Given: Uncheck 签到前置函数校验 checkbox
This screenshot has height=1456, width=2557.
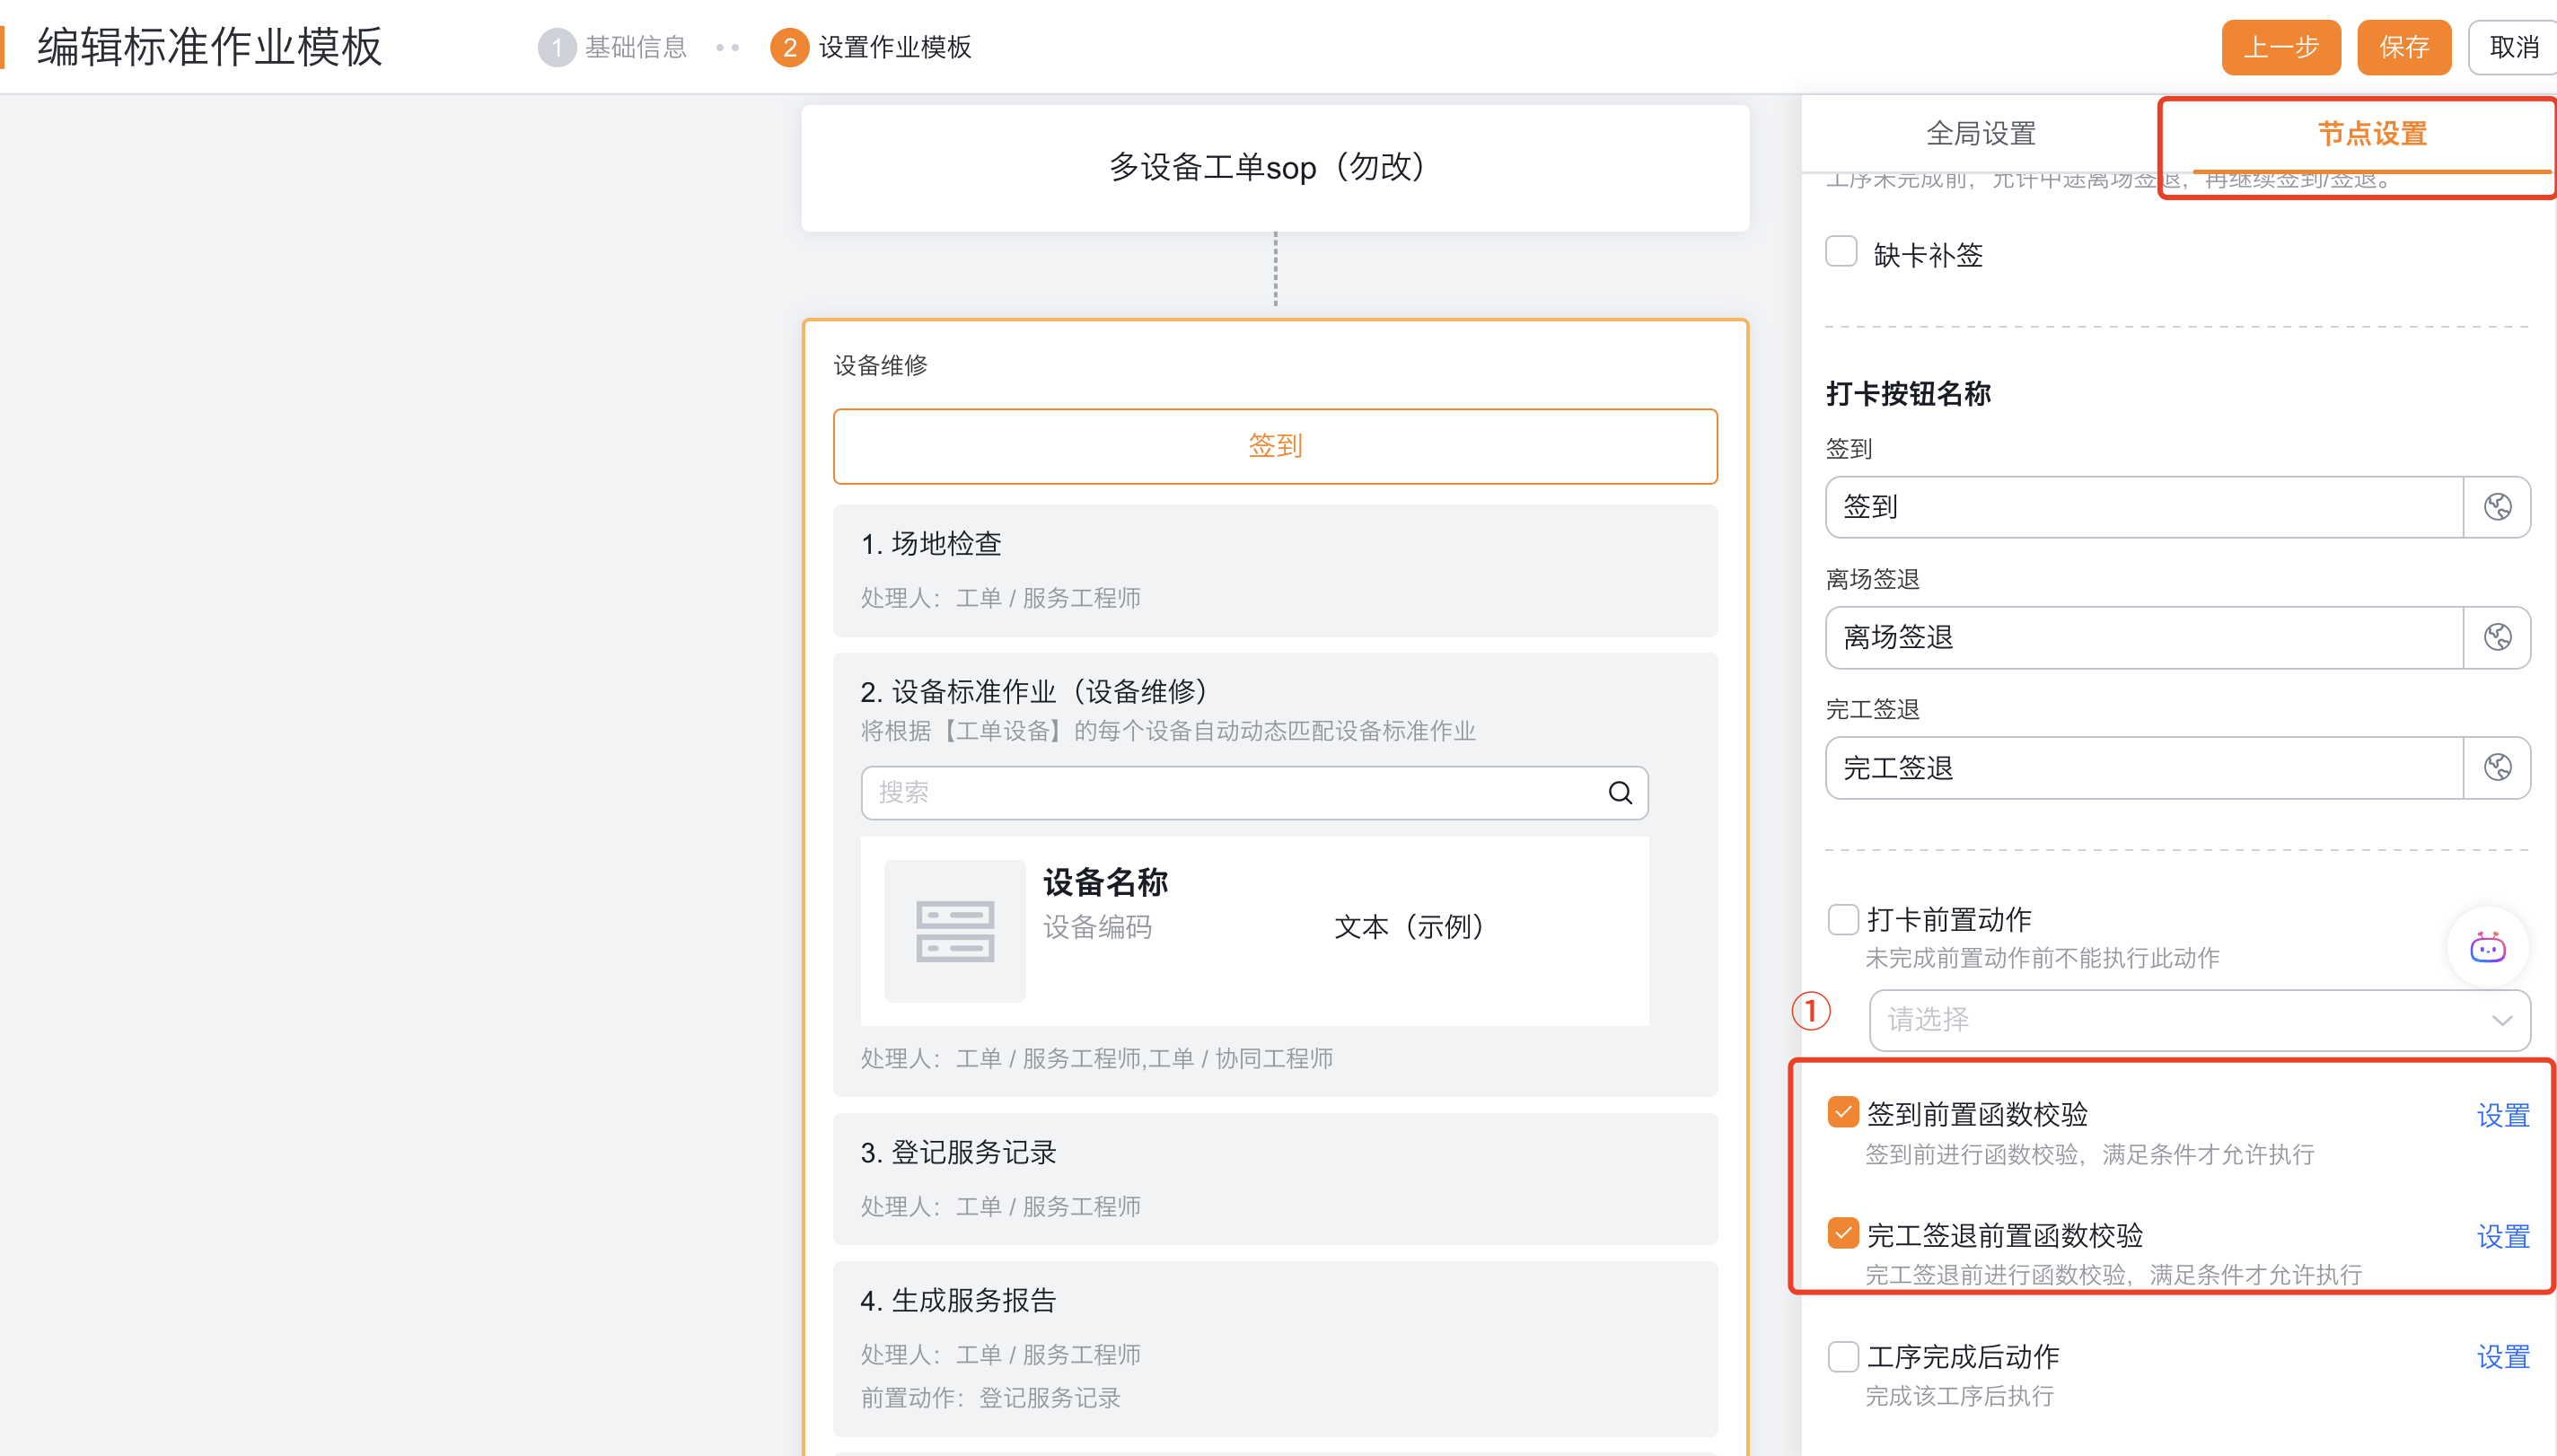Looking at the screenshot, I should 1842,1112.
